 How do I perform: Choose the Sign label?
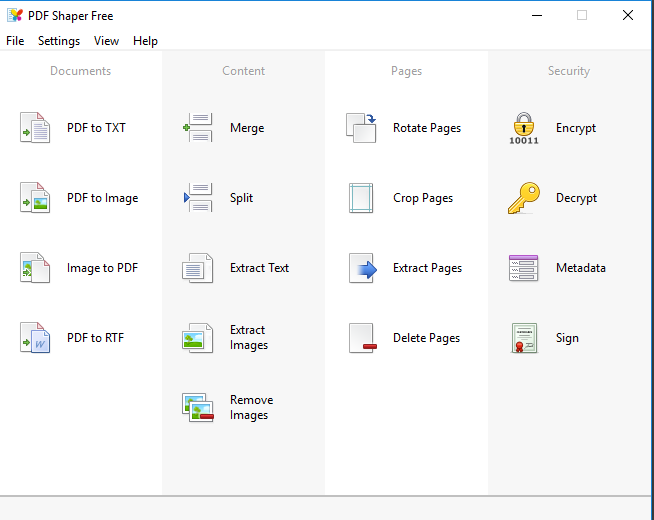tap(567, 338)
